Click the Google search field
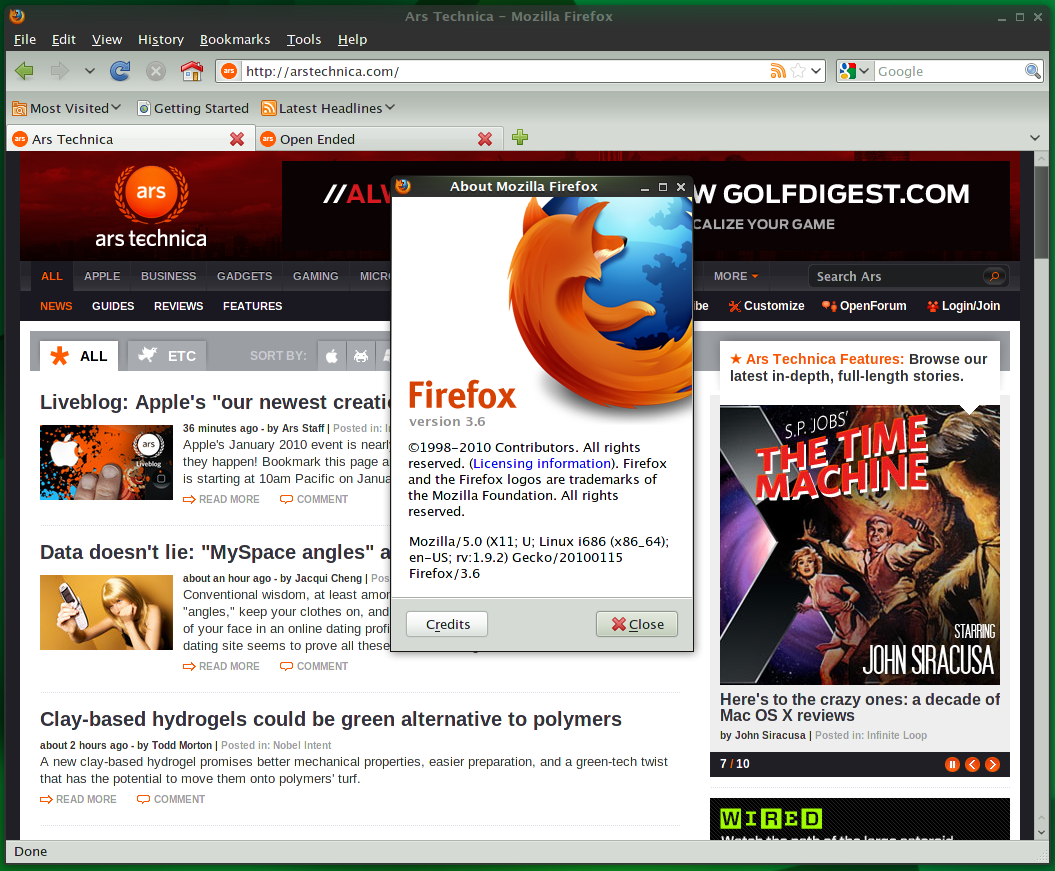Screen dimensions: 1055x871 (949, 71)
